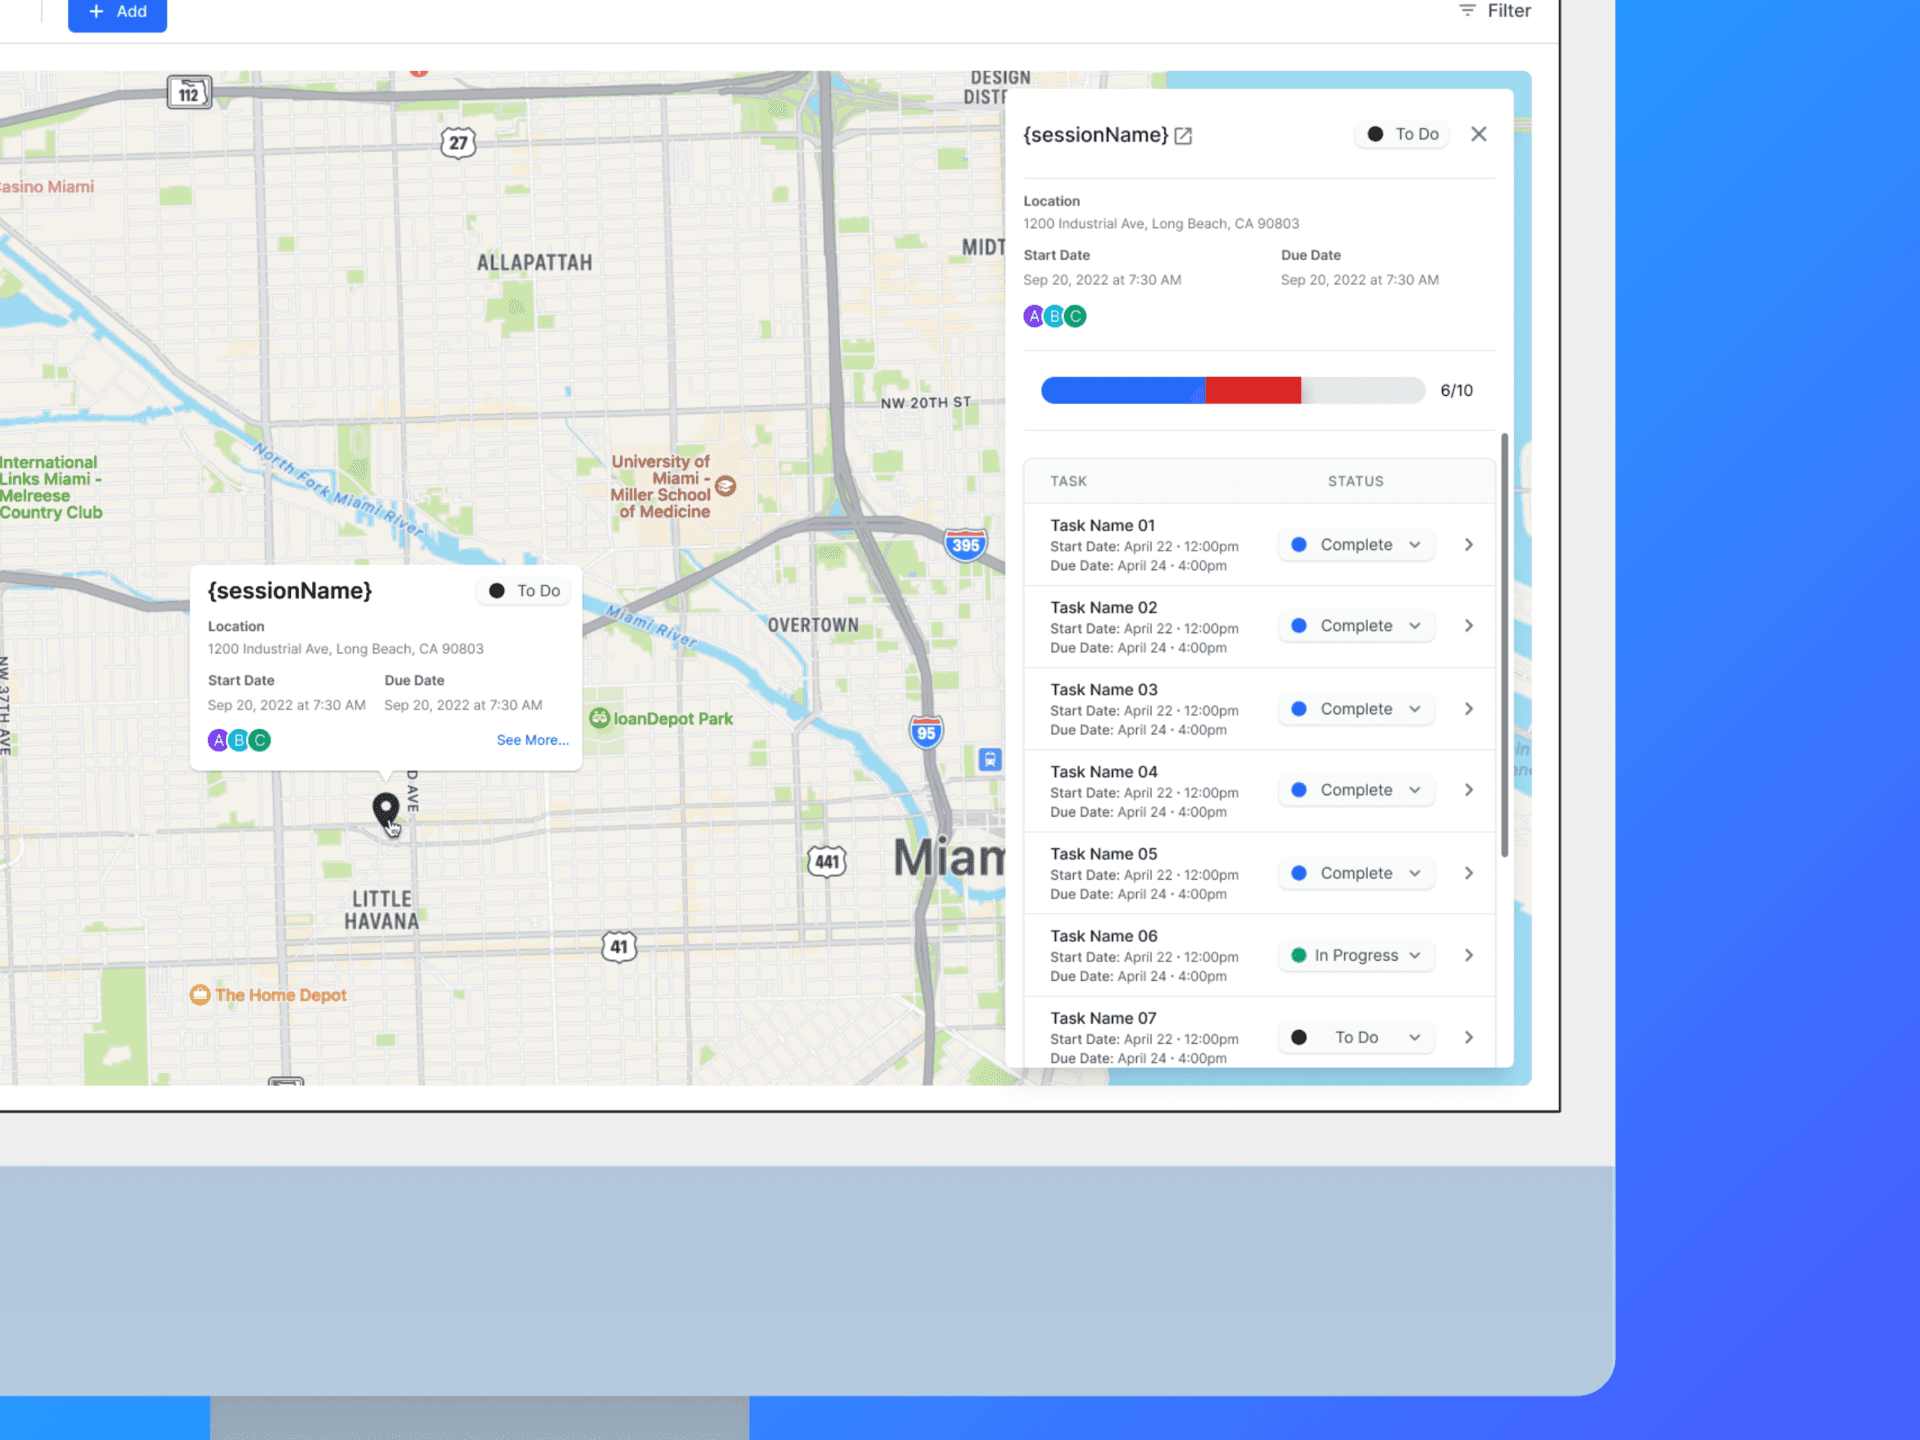Open session in new window icon
The height and width of the screenshot is (1440, 1920).
(1183, 136)
